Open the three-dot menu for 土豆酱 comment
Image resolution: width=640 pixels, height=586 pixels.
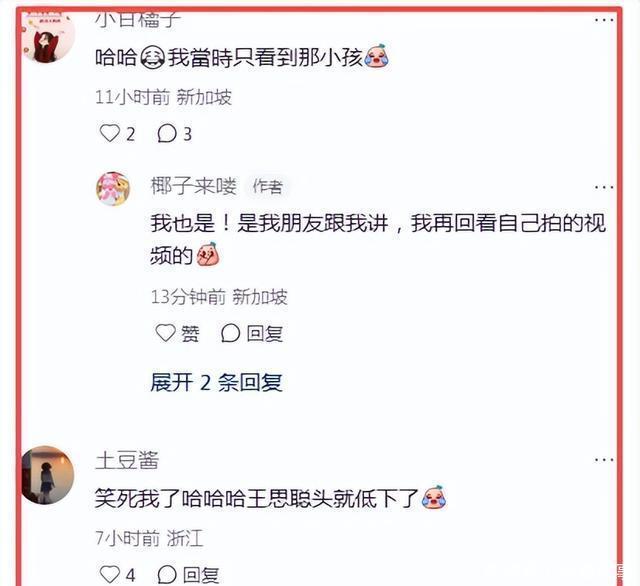(x=604, y=460)
